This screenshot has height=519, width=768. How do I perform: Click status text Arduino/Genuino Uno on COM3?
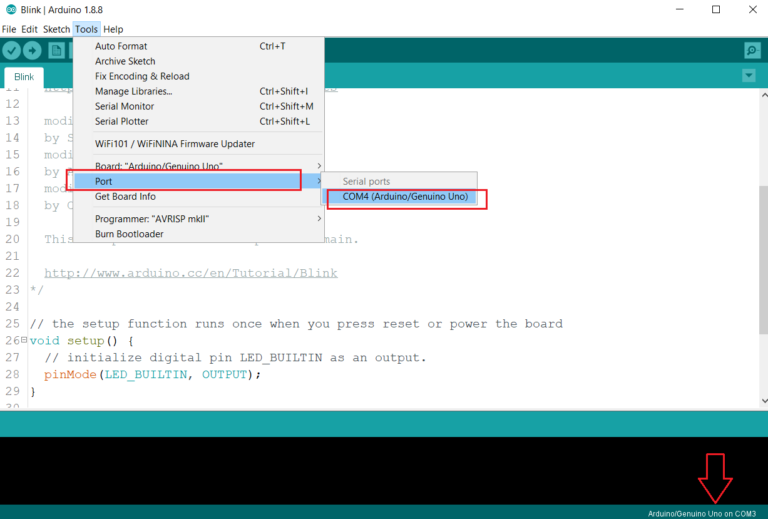701,514
